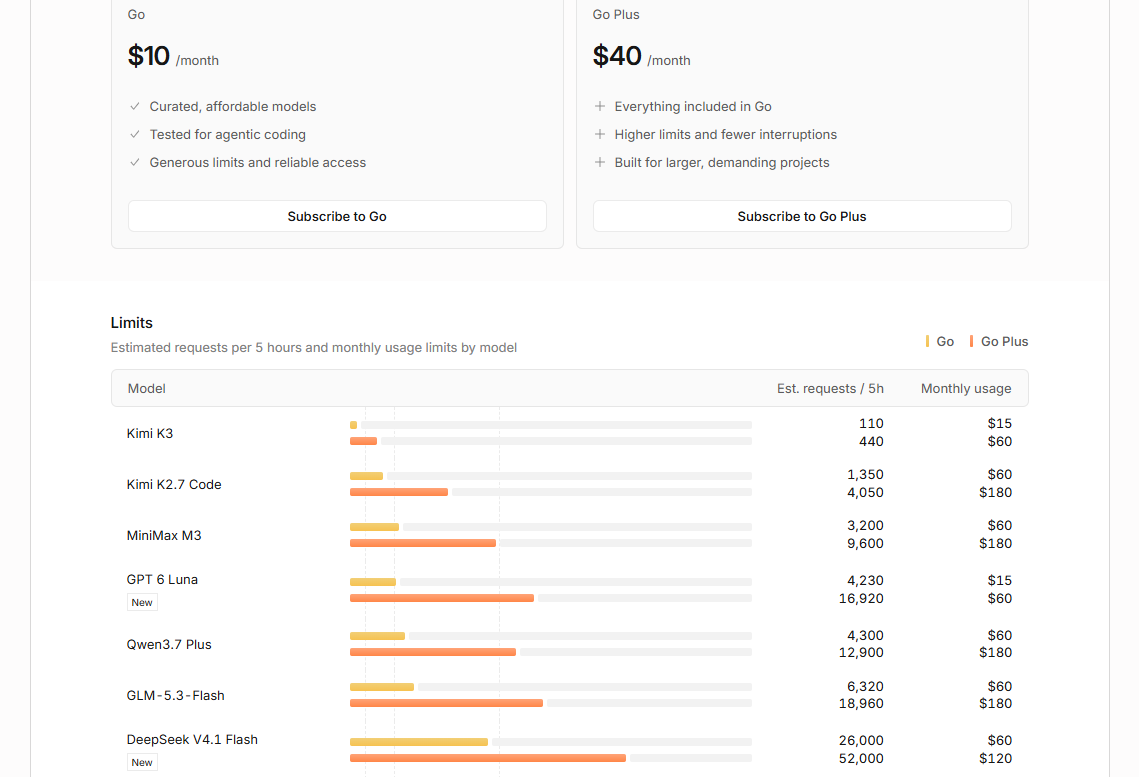The image size is (1139, 777).
Task: Select the GLM-5.3-Flash model name
Action: pyautogui.click(x=175, y=695)
